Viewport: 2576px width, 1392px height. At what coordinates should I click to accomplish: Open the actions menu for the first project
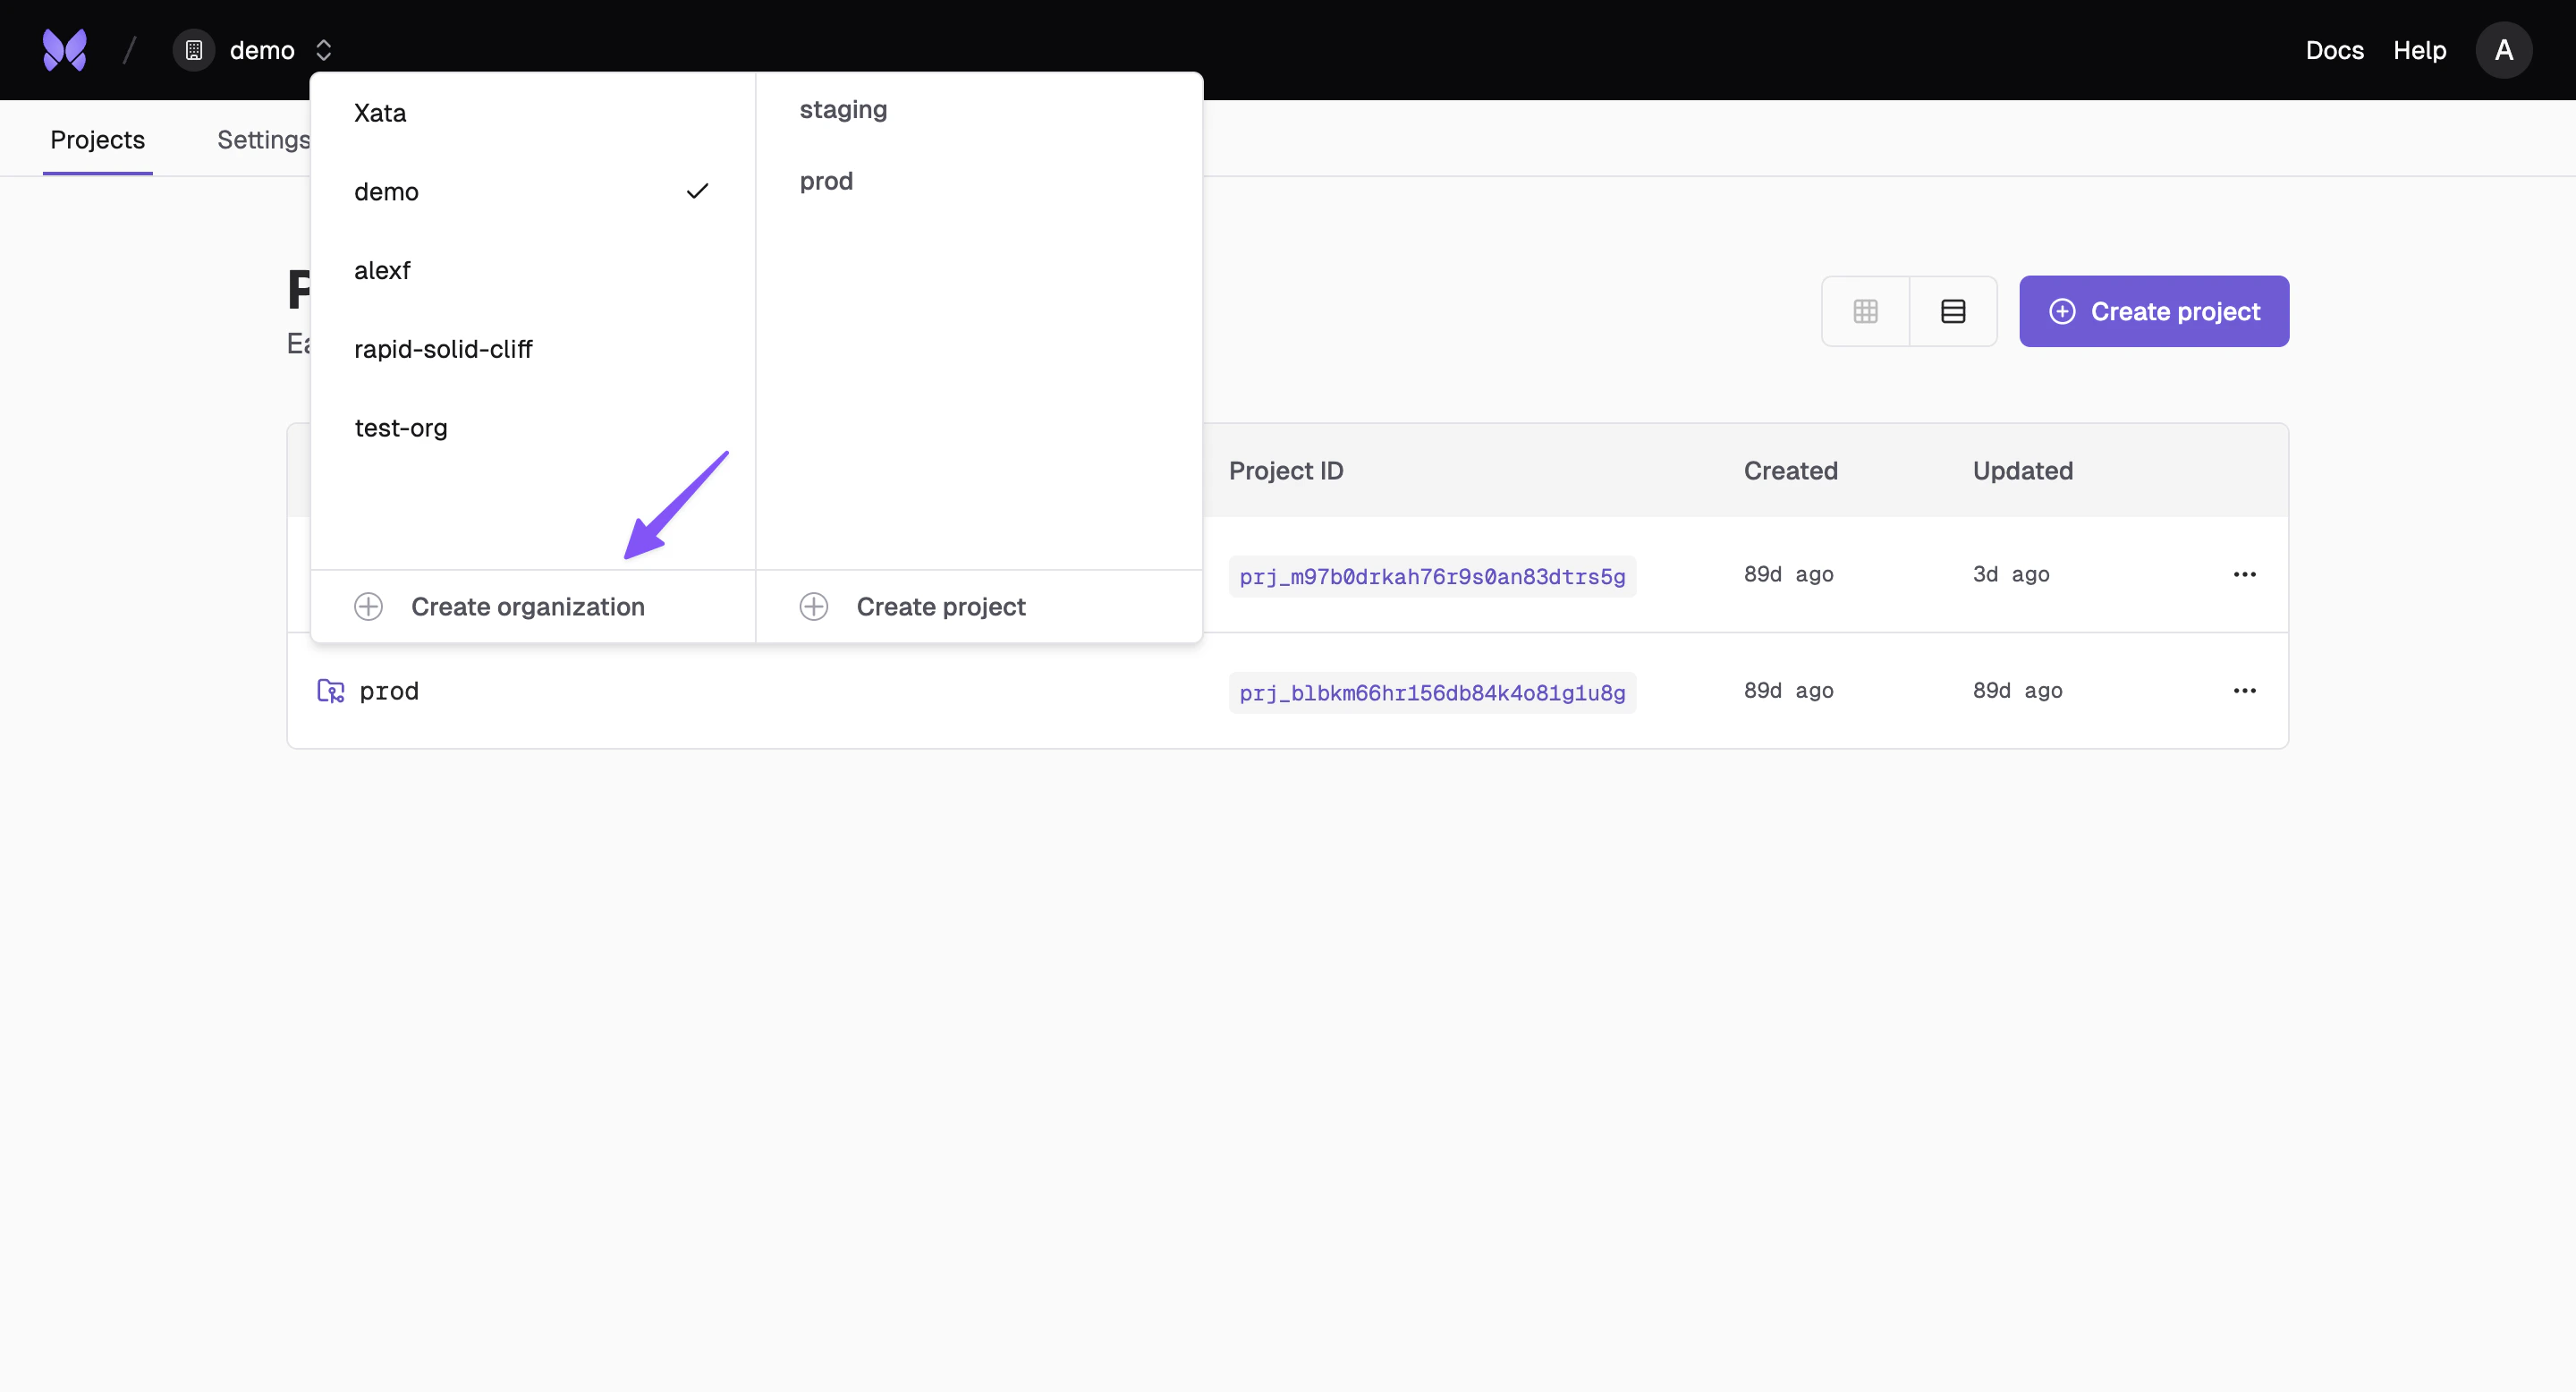pyautogui.click(x=2244, y=574)
